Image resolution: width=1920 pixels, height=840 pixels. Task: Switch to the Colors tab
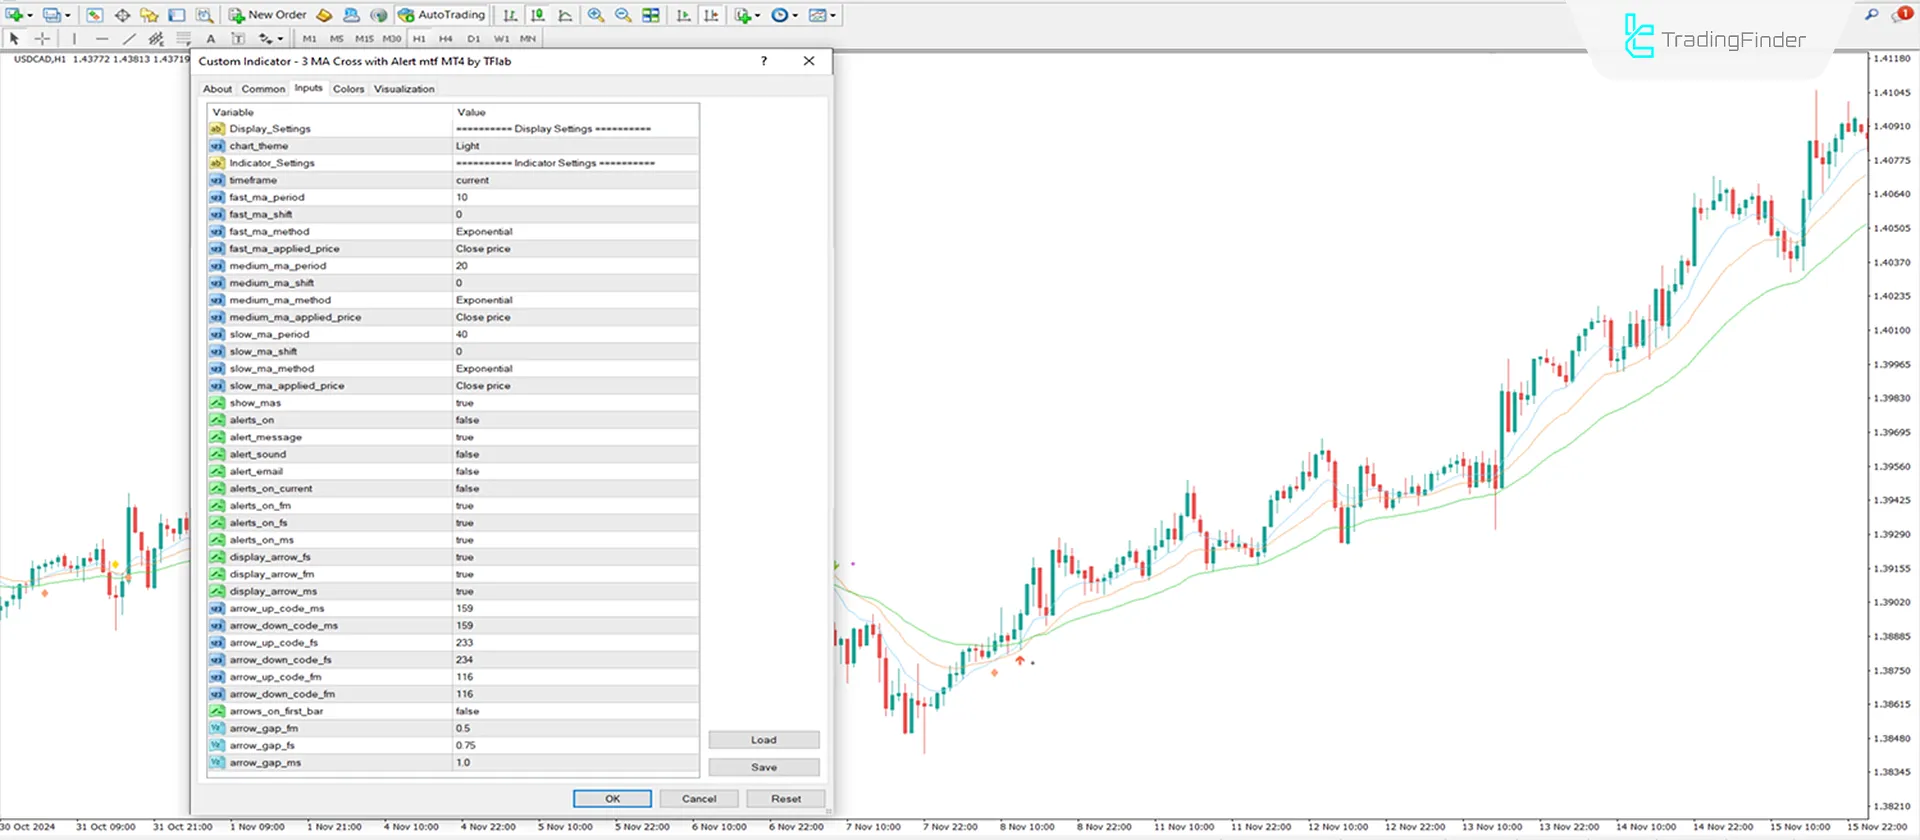click(x=348, y=89)
